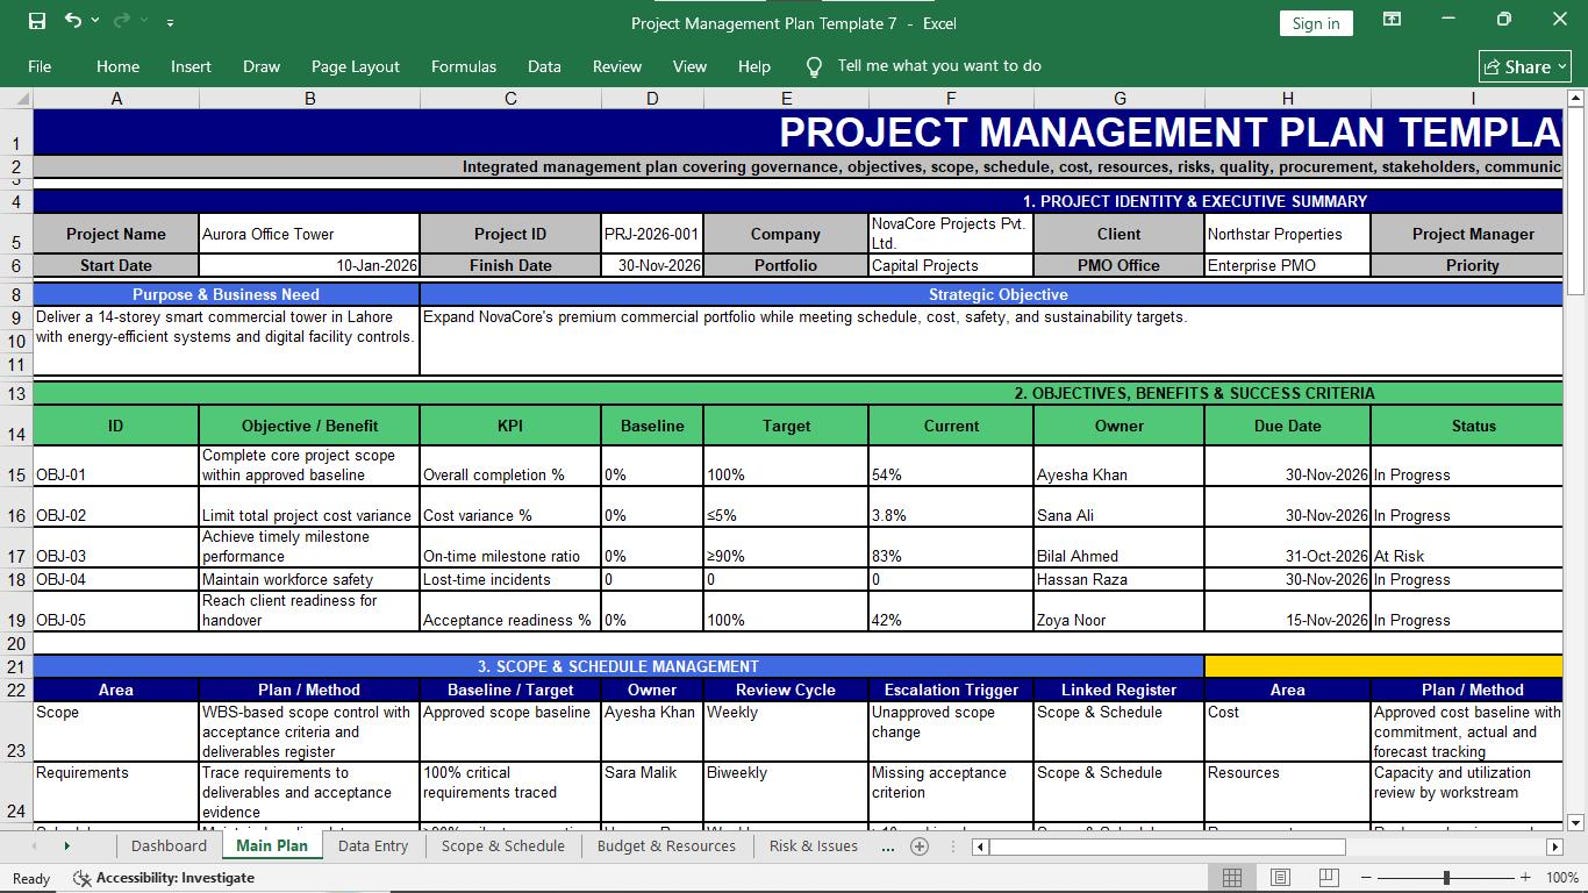The image size is (1588, 893).
Task: Select column A header
Action: pos(116,98)
